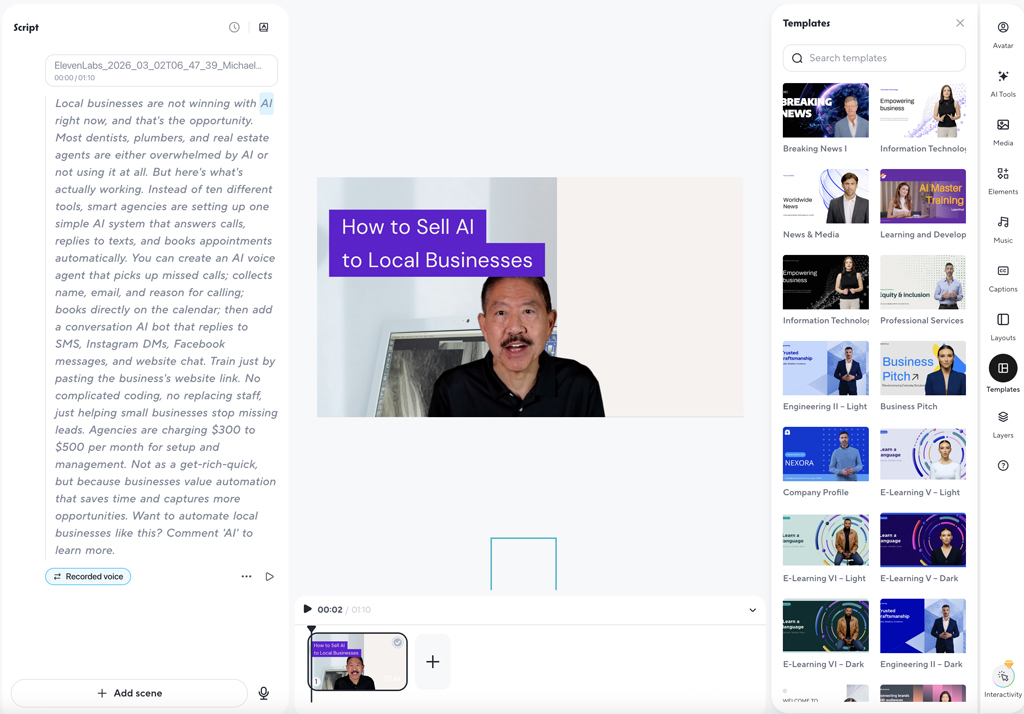
Task: Open the Media panel
Action: (x=1002, y=130)
